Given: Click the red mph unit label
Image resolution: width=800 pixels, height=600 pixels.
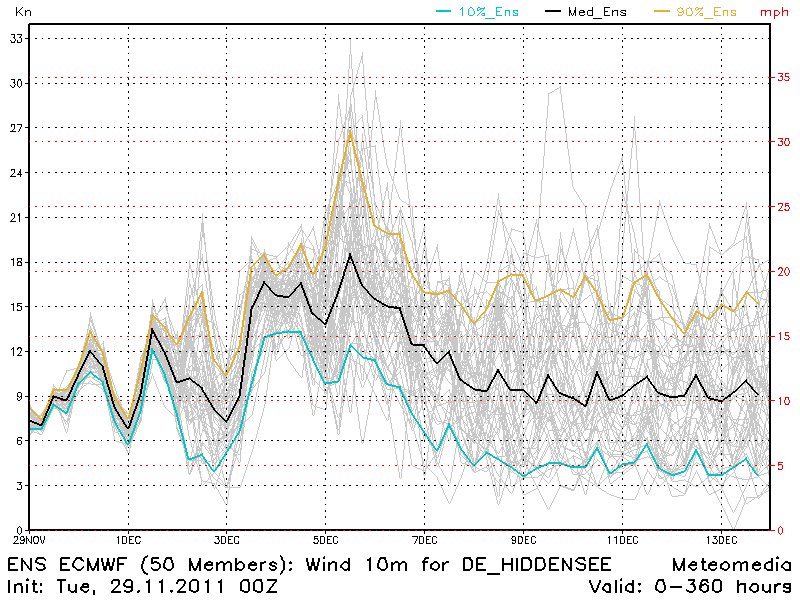Looking at the screenshot, I should 774,12.
